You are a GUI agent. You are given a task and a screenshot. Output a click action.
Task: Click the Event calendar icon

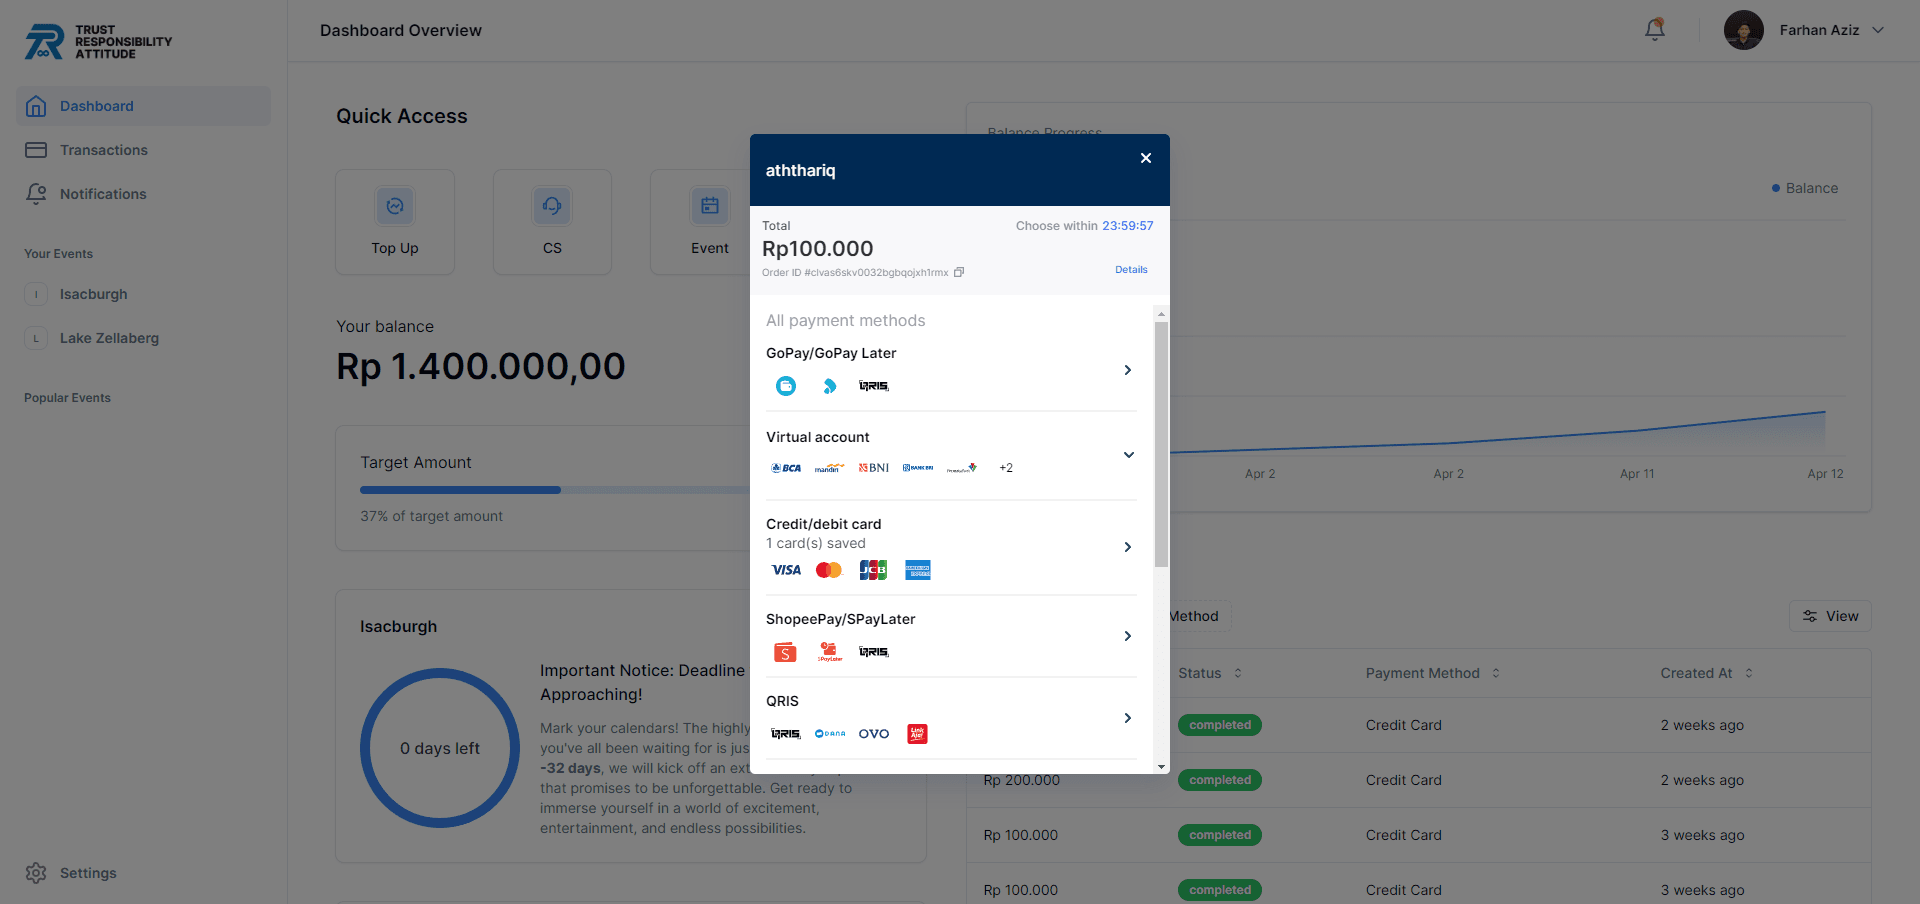[x=710, y=206]
